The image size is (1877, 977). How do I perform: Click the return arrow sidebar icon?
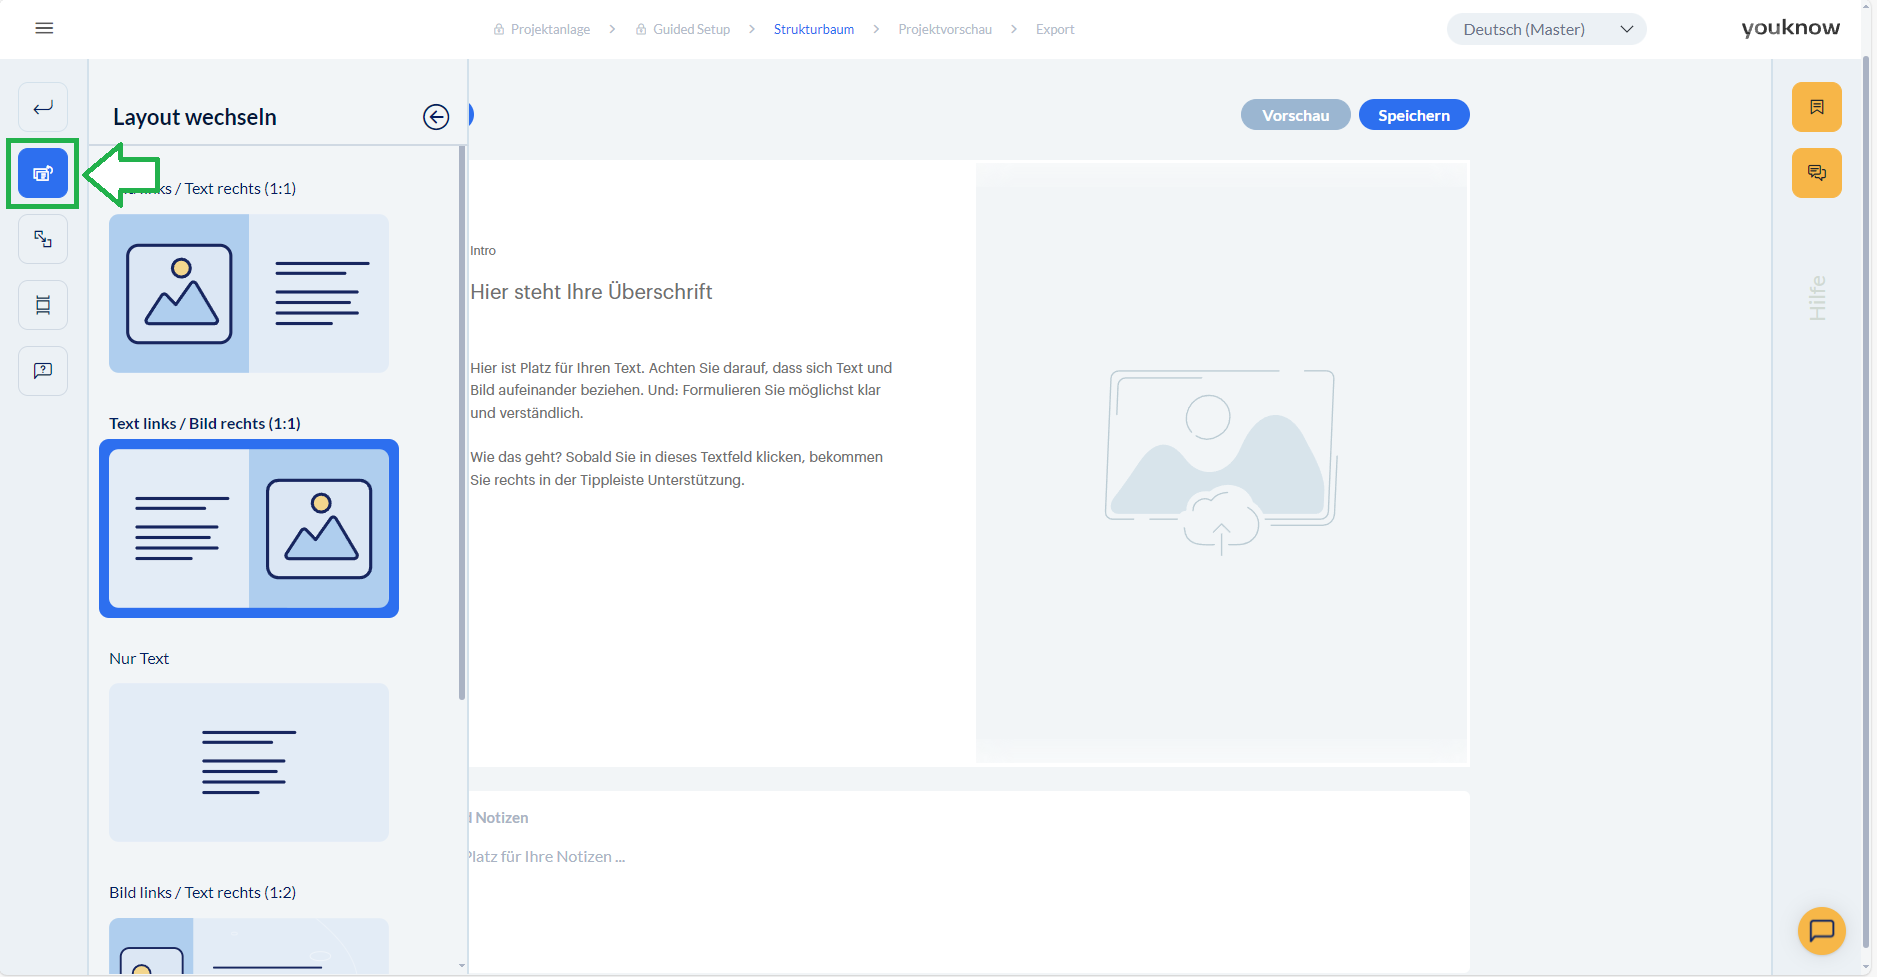[x=43, y=107]
